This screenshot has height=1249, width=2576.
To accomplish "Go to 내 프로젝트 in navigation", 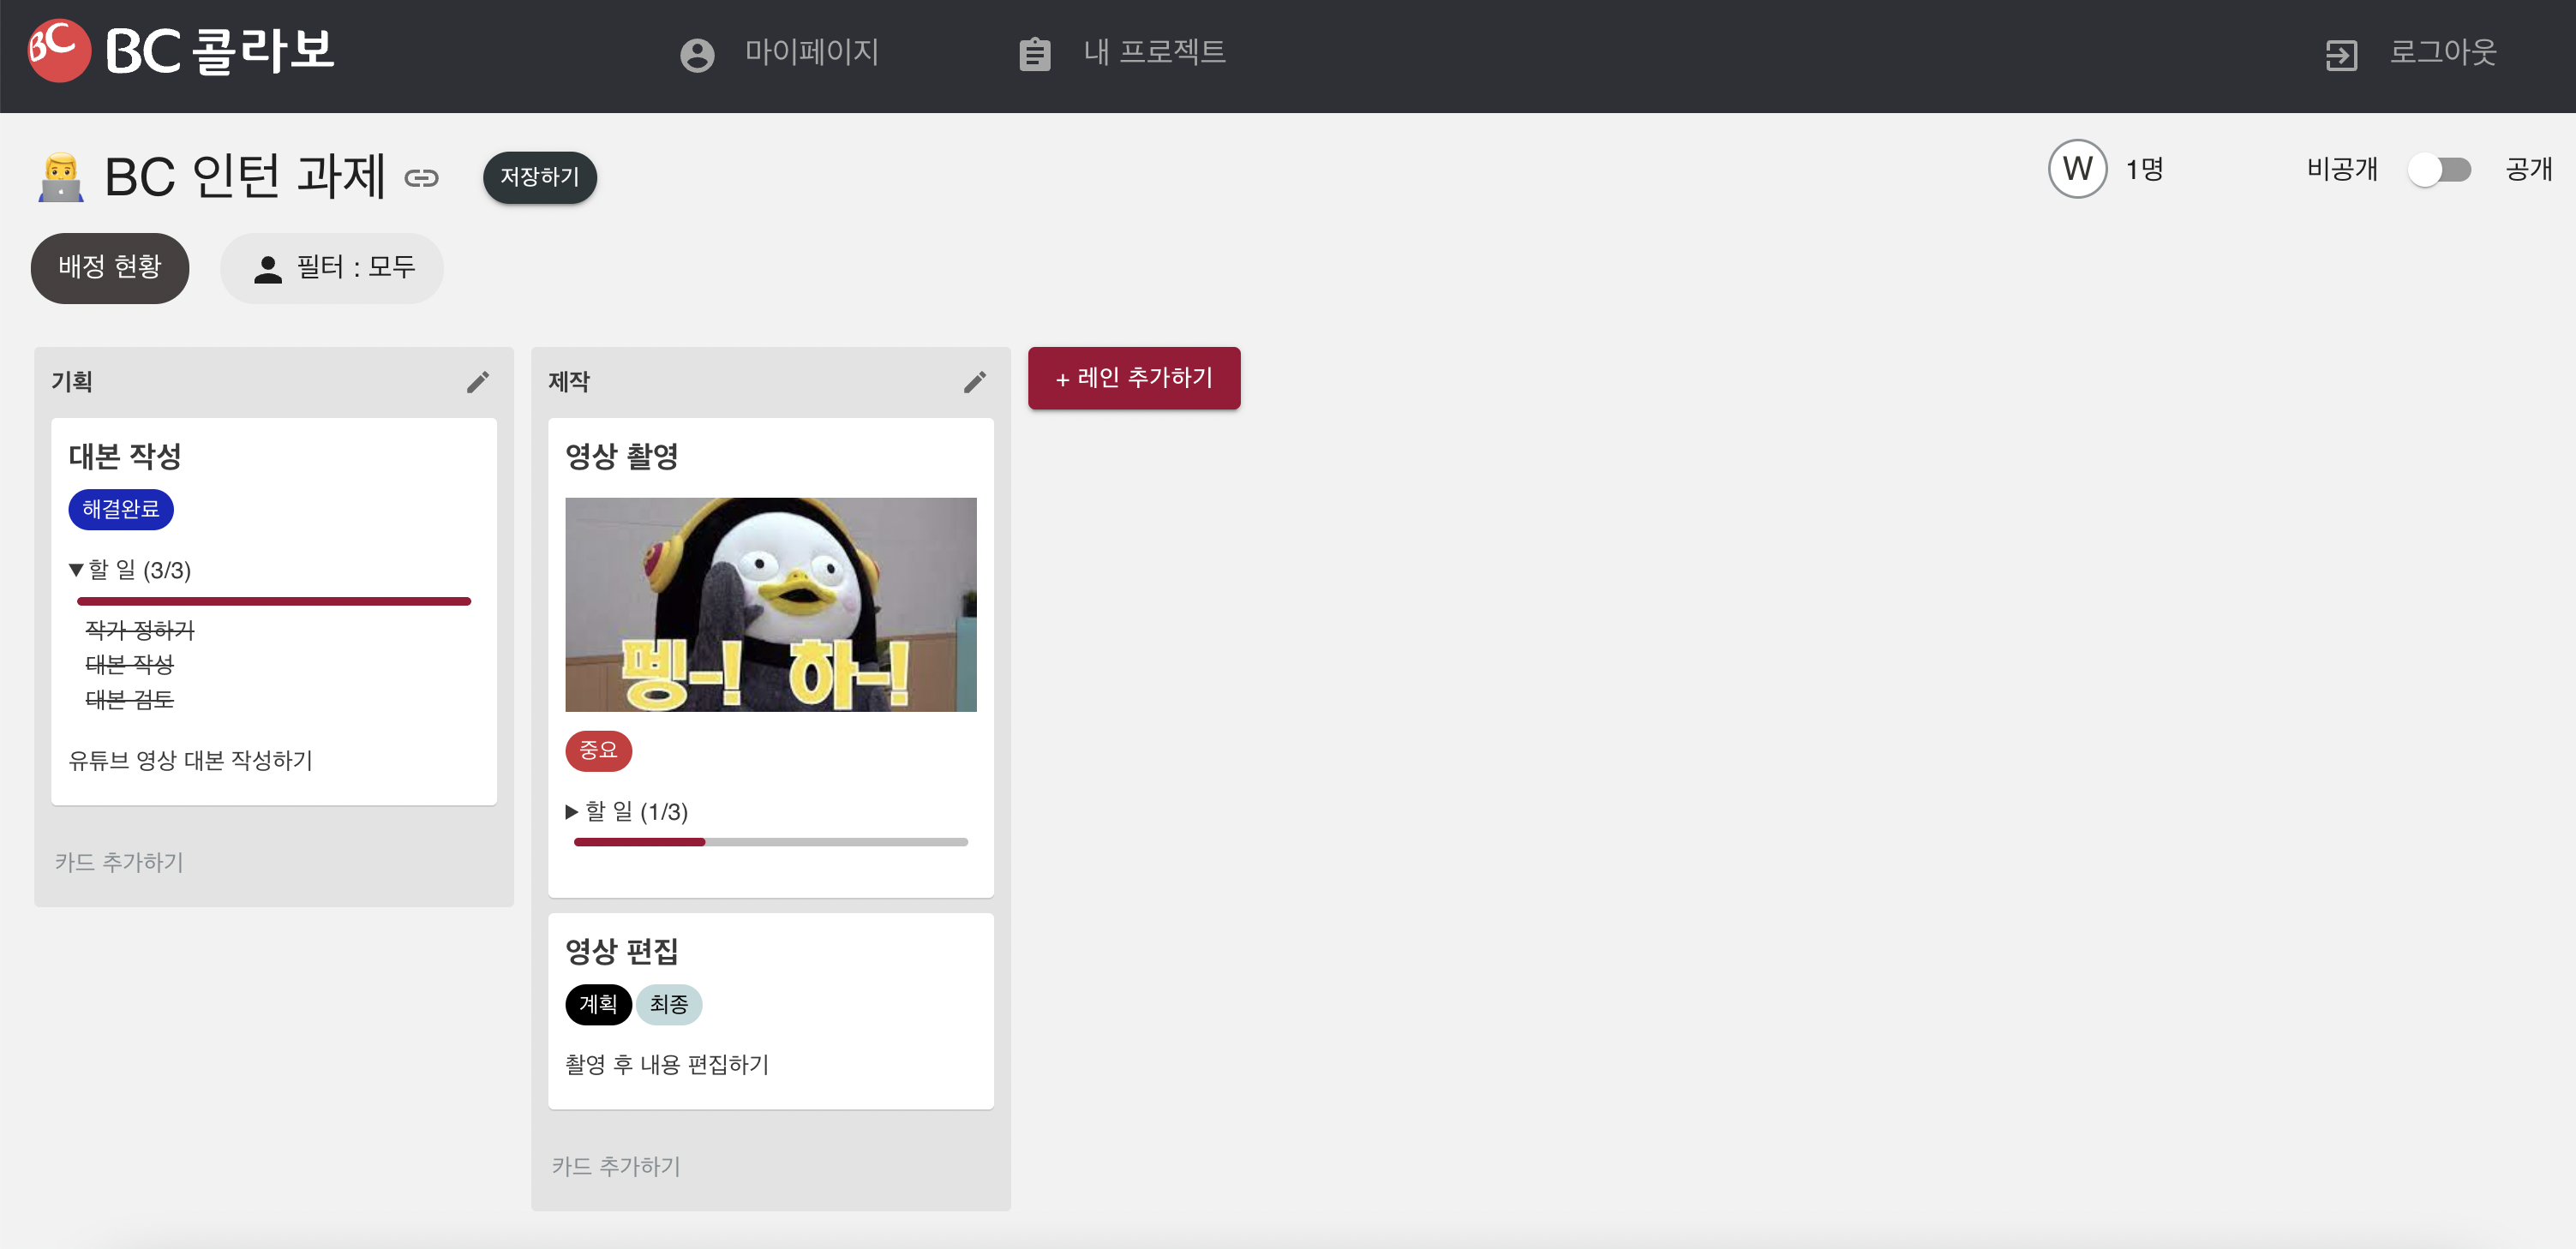I will (1154, 52).
